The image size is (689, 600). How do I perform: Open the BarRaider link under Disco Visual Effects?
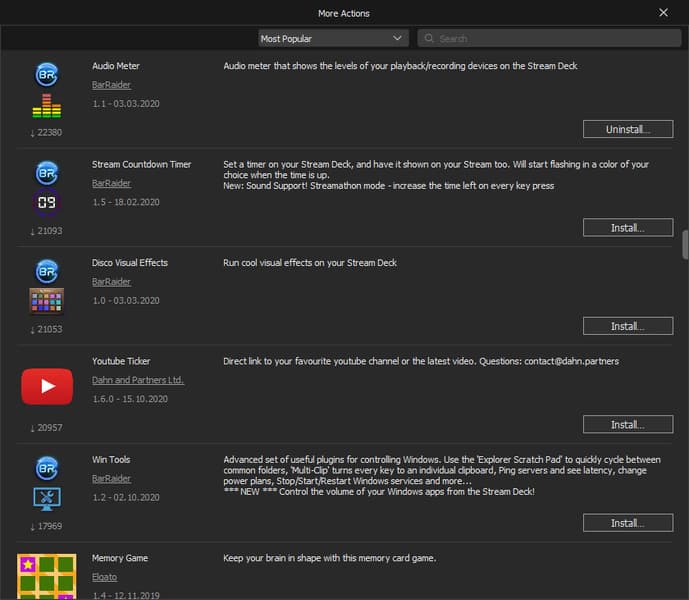tap(111, 282)
